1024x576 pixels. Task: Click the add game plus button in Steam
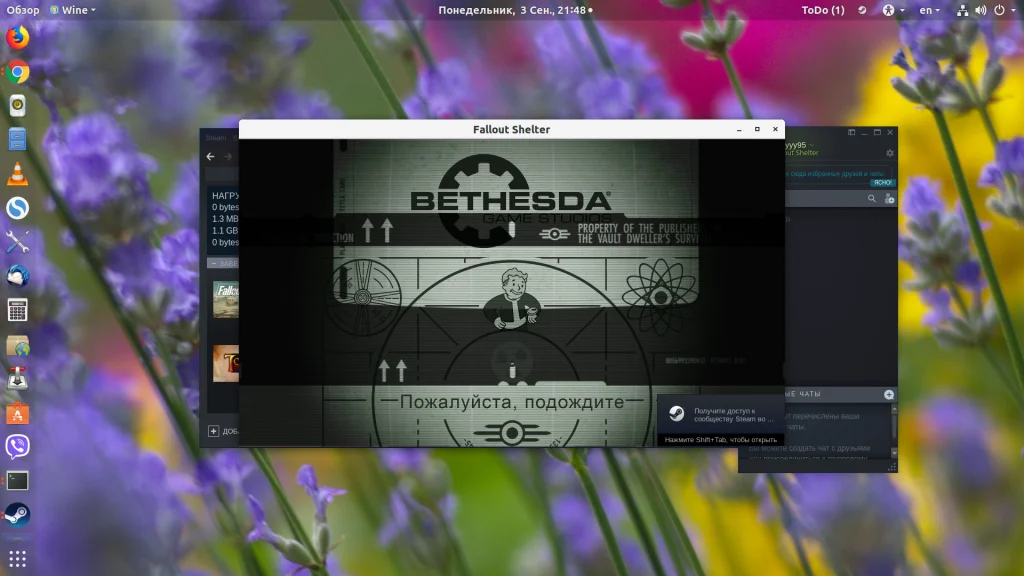[x=214, y=431]
